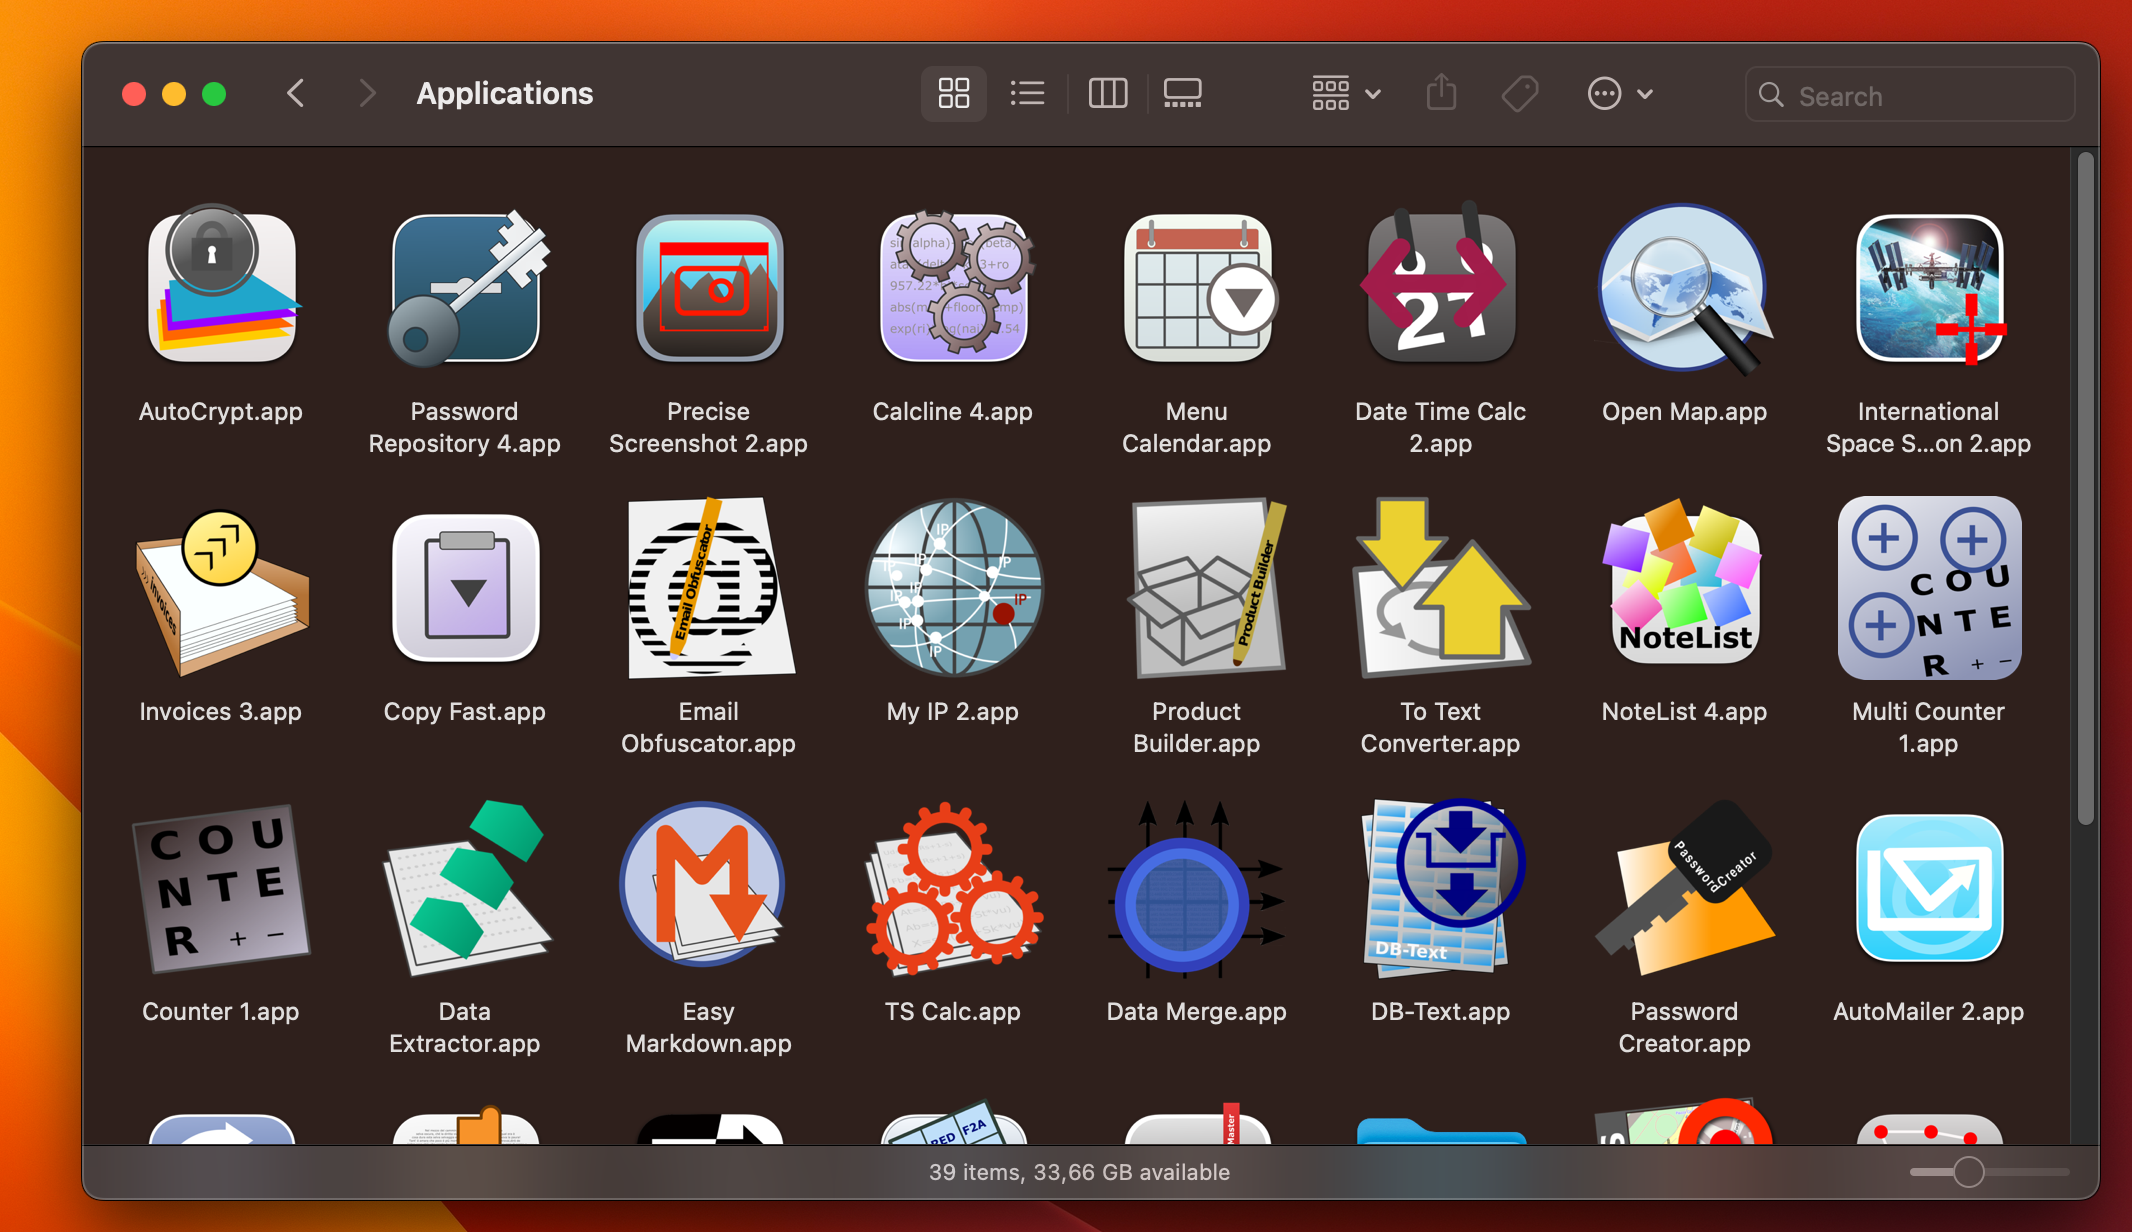Screen dimensions: 2132x1232
Task: Click the Calcline 4.app file name
Action: [x=953, y=412]
